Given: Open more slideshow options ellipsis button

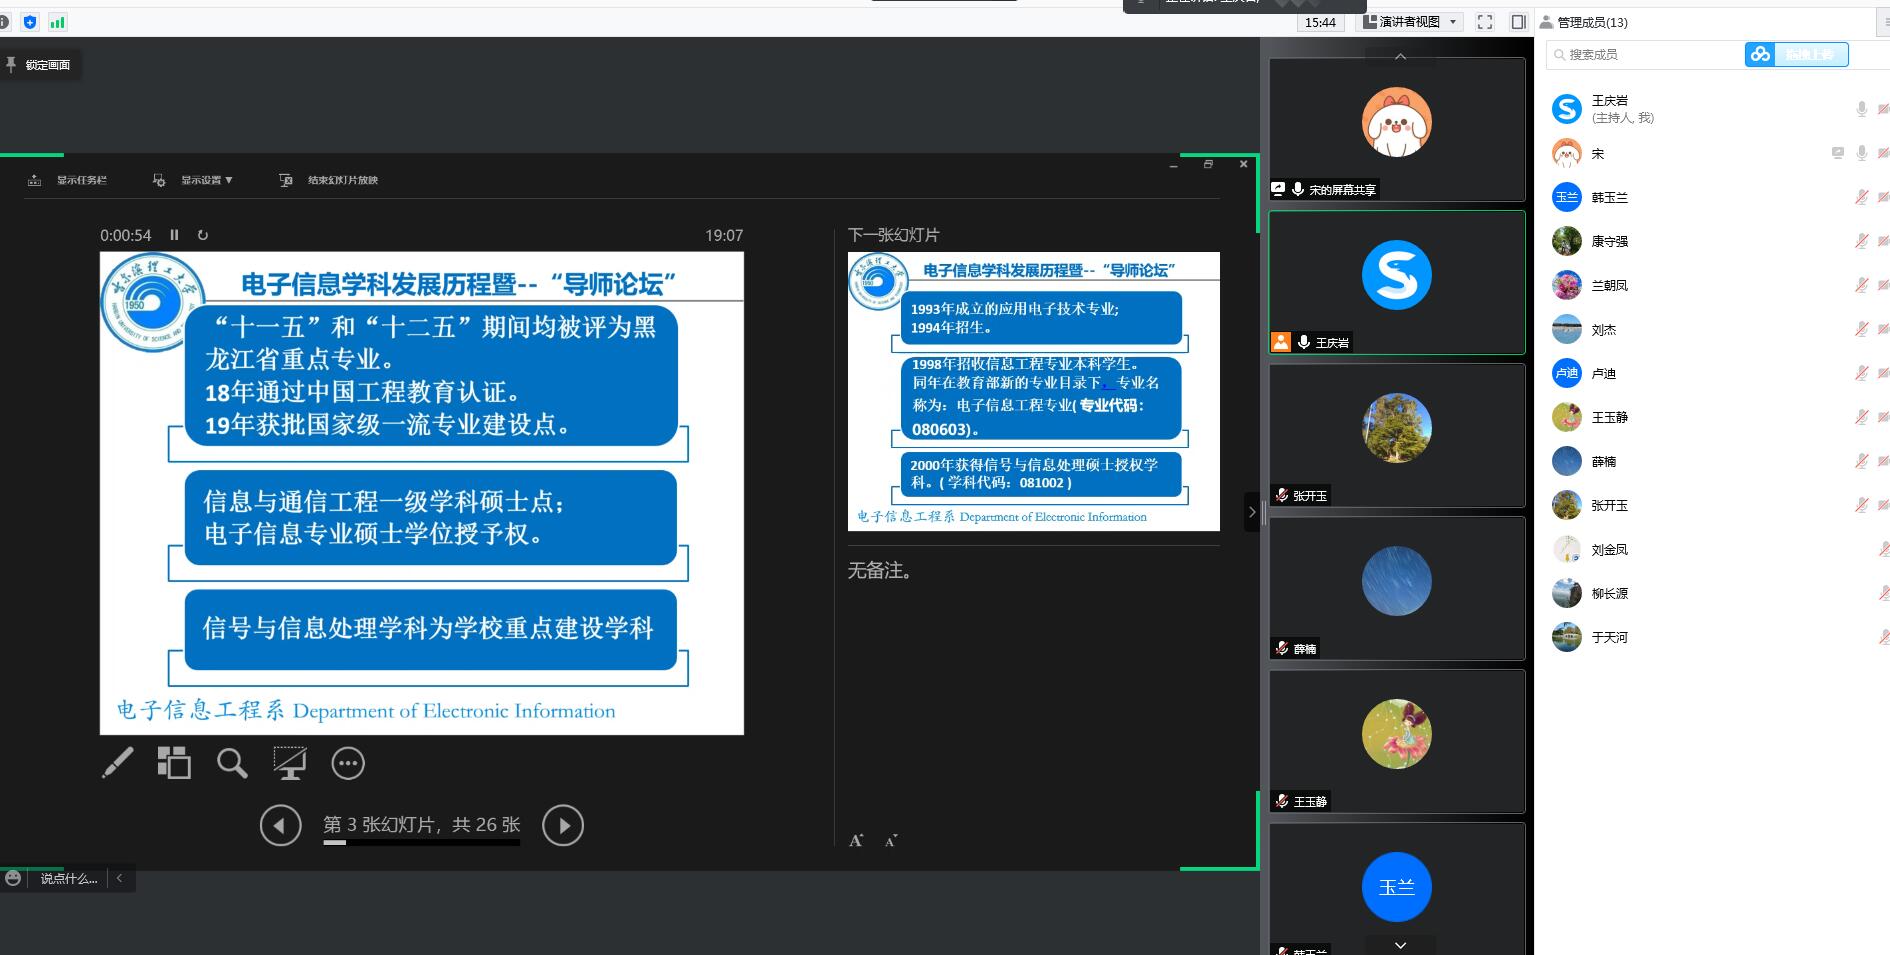Looking at the screenshot, I should 348,763.
